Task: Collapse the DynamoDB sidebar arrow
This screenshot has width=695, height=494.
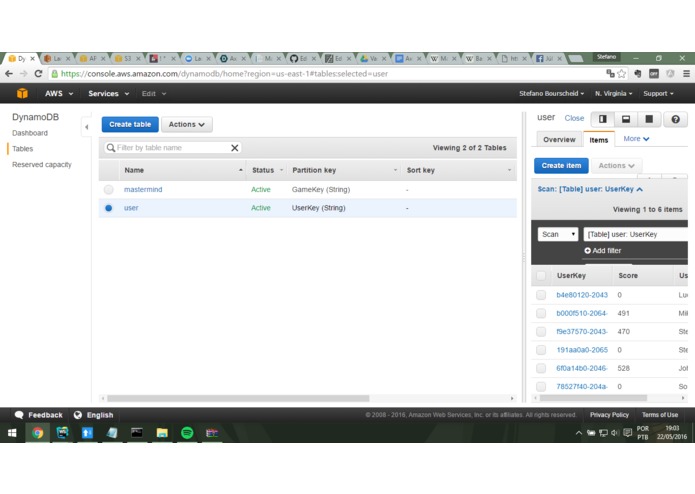Action: pos(86,127)
